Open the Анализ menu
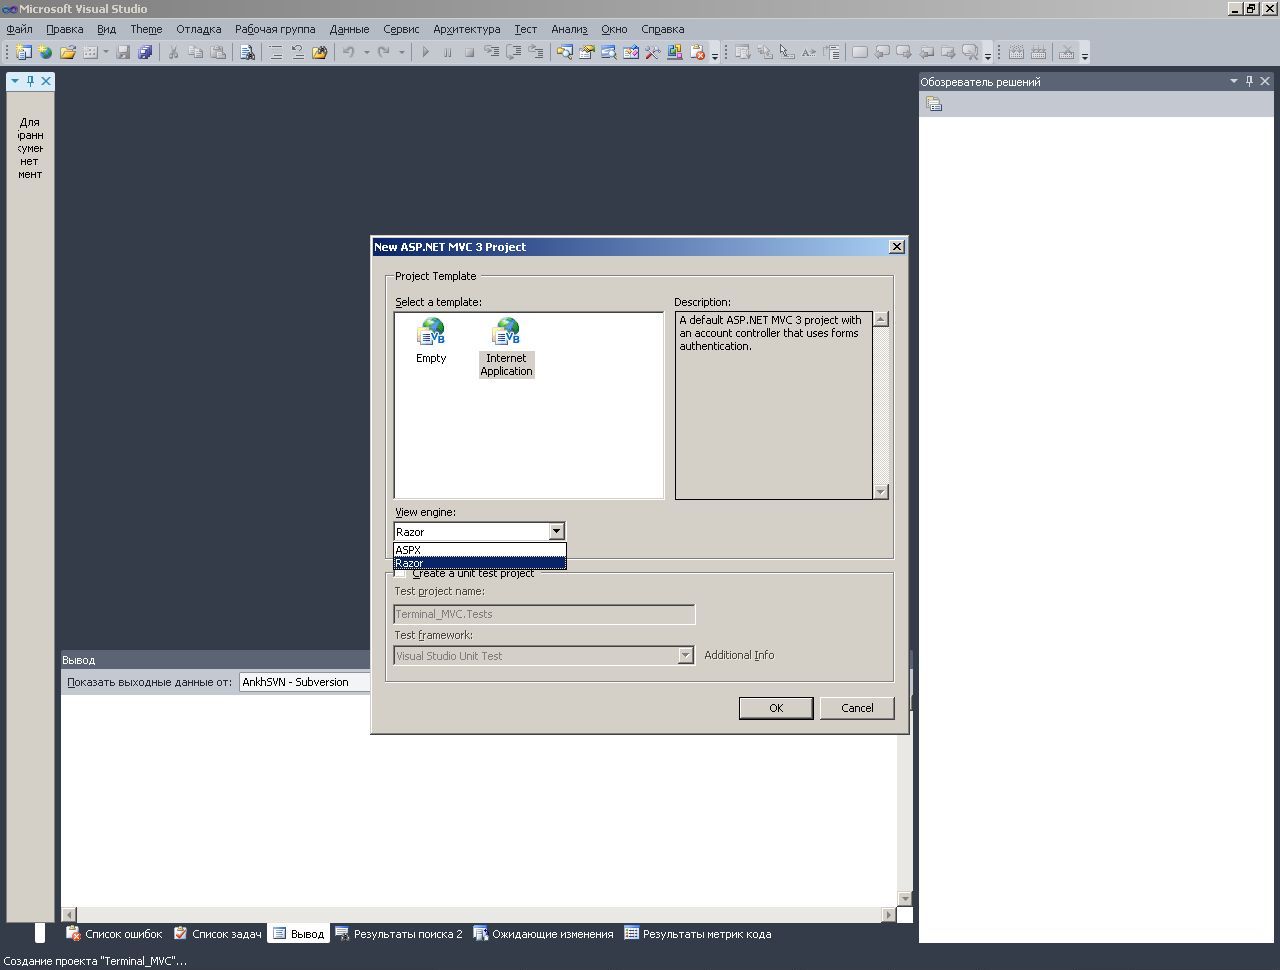 click(x=569, y=29)
